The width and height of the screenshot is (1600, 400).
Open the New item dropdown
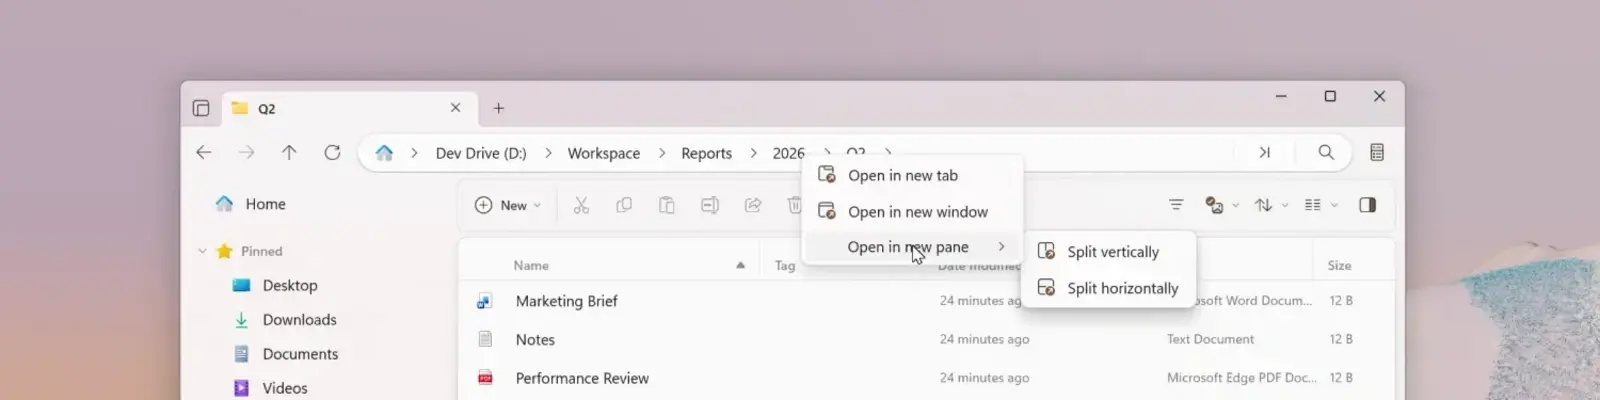point(508,205)
